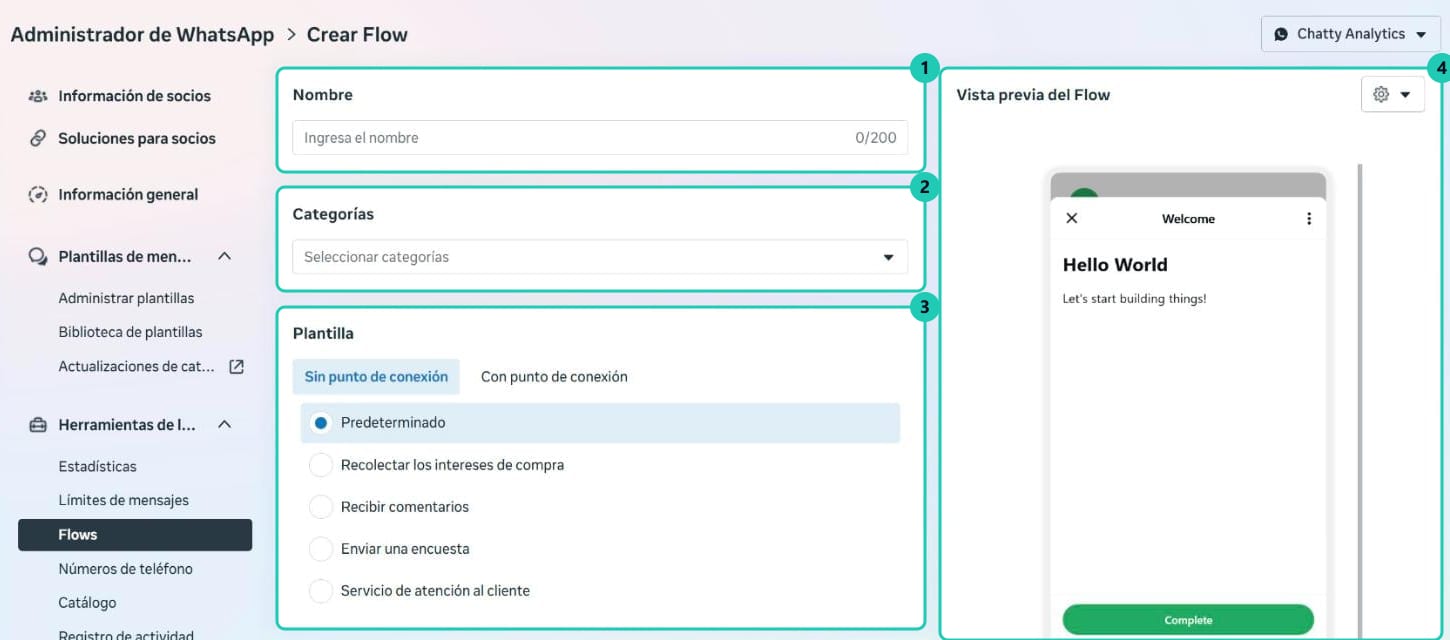The height and width of the screenshot is (640, 1450).
Task: Select the Predeterminado radio option
Action: click(x=320, y=422)
